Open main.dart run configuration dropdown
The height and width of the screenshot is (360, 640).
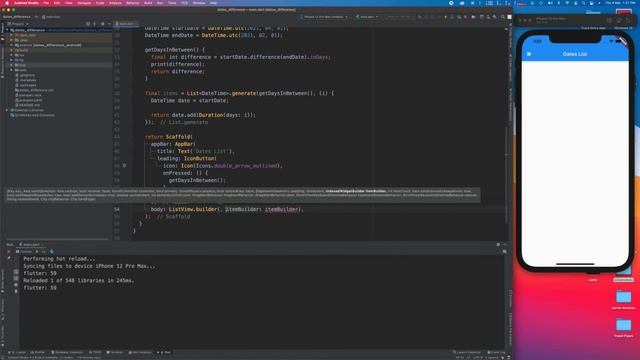367,17
